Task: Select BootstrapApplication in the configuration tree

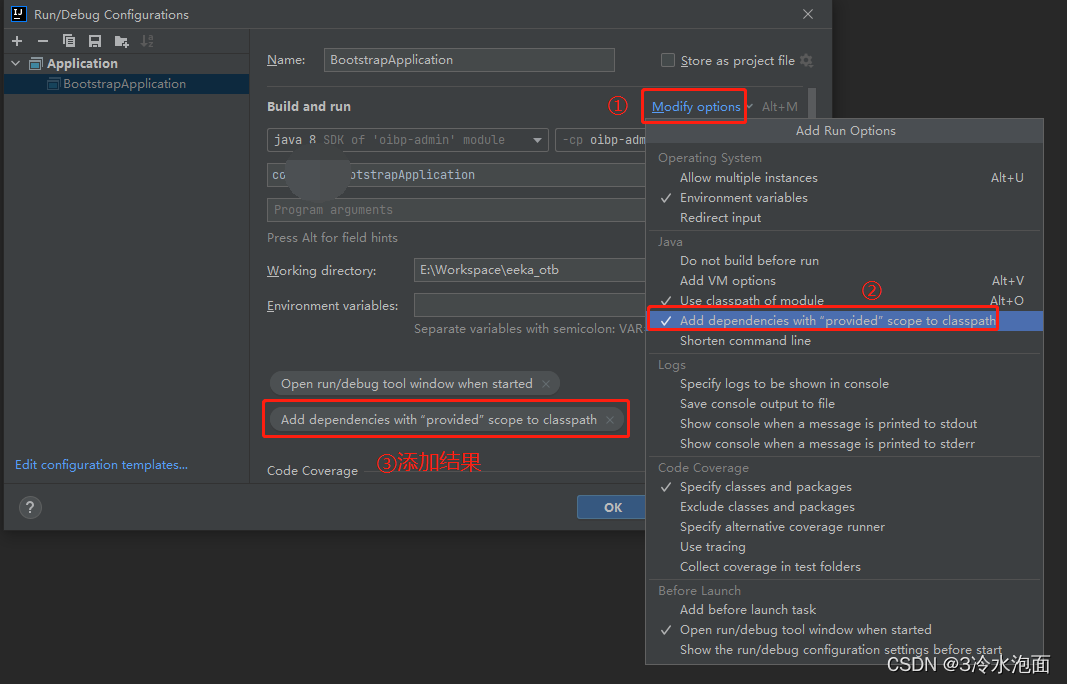Action: click(127, 84)
